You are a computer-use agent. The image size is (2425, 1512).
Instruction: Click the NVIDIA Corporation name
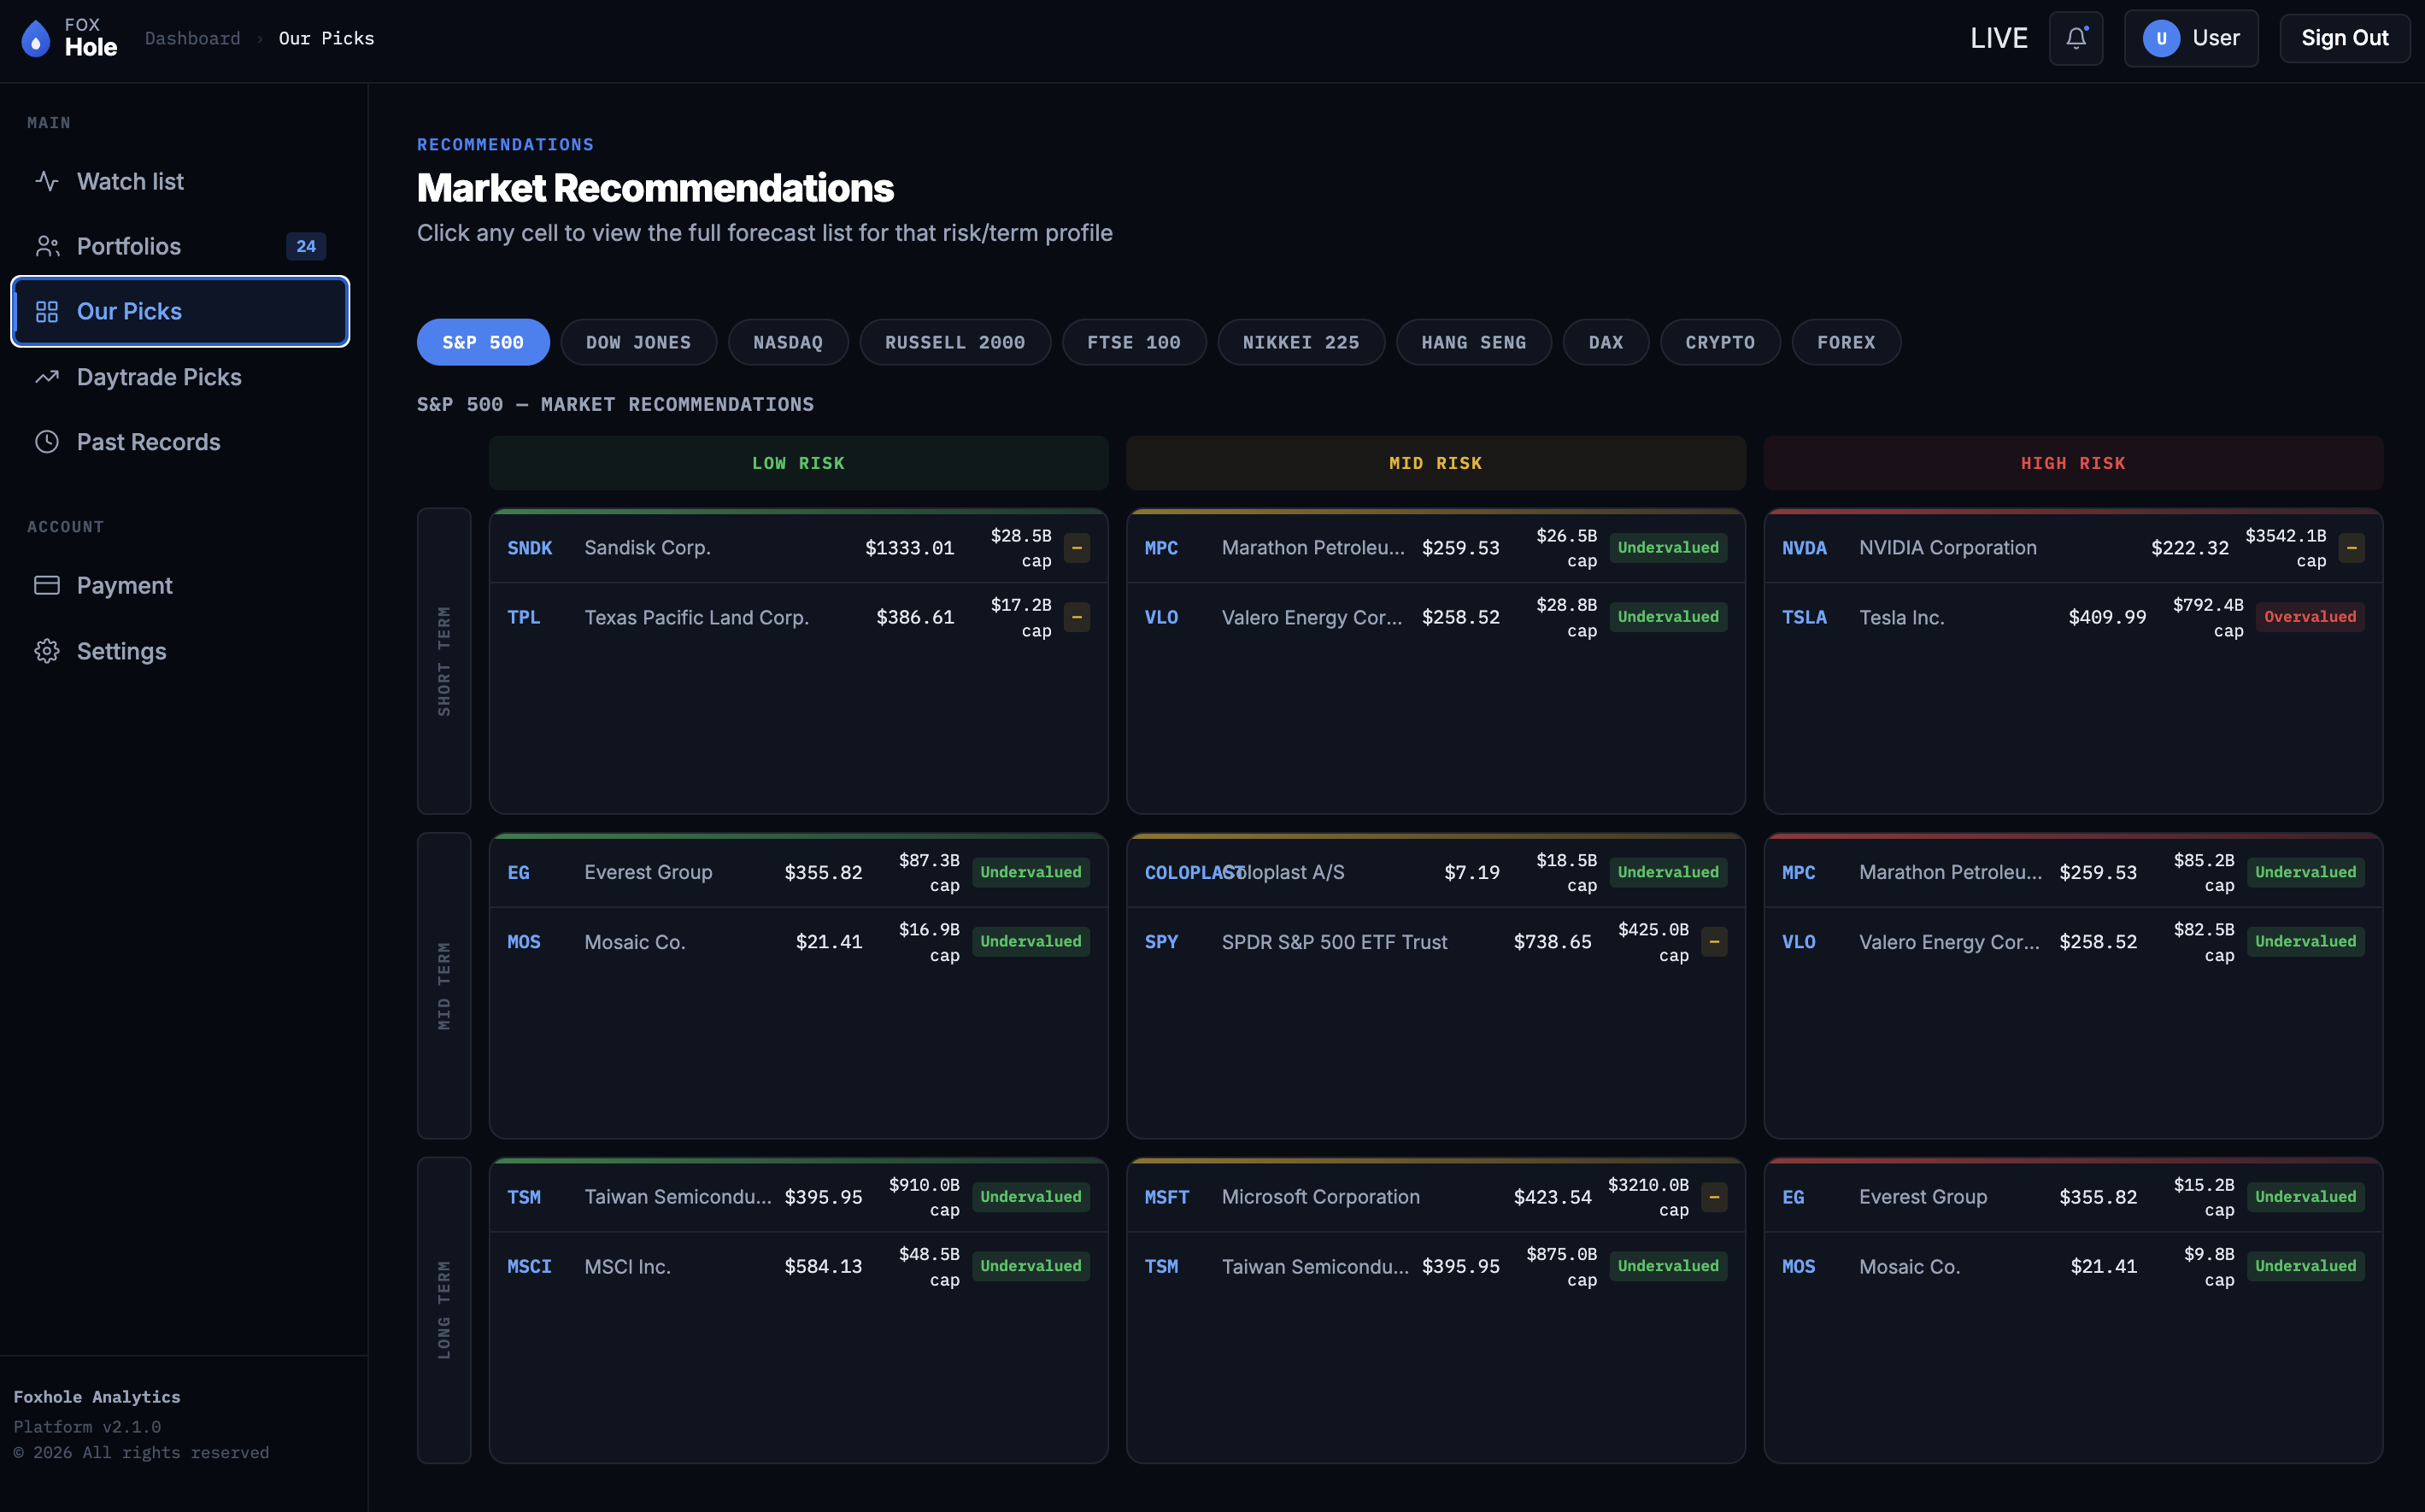(1947, 548)
